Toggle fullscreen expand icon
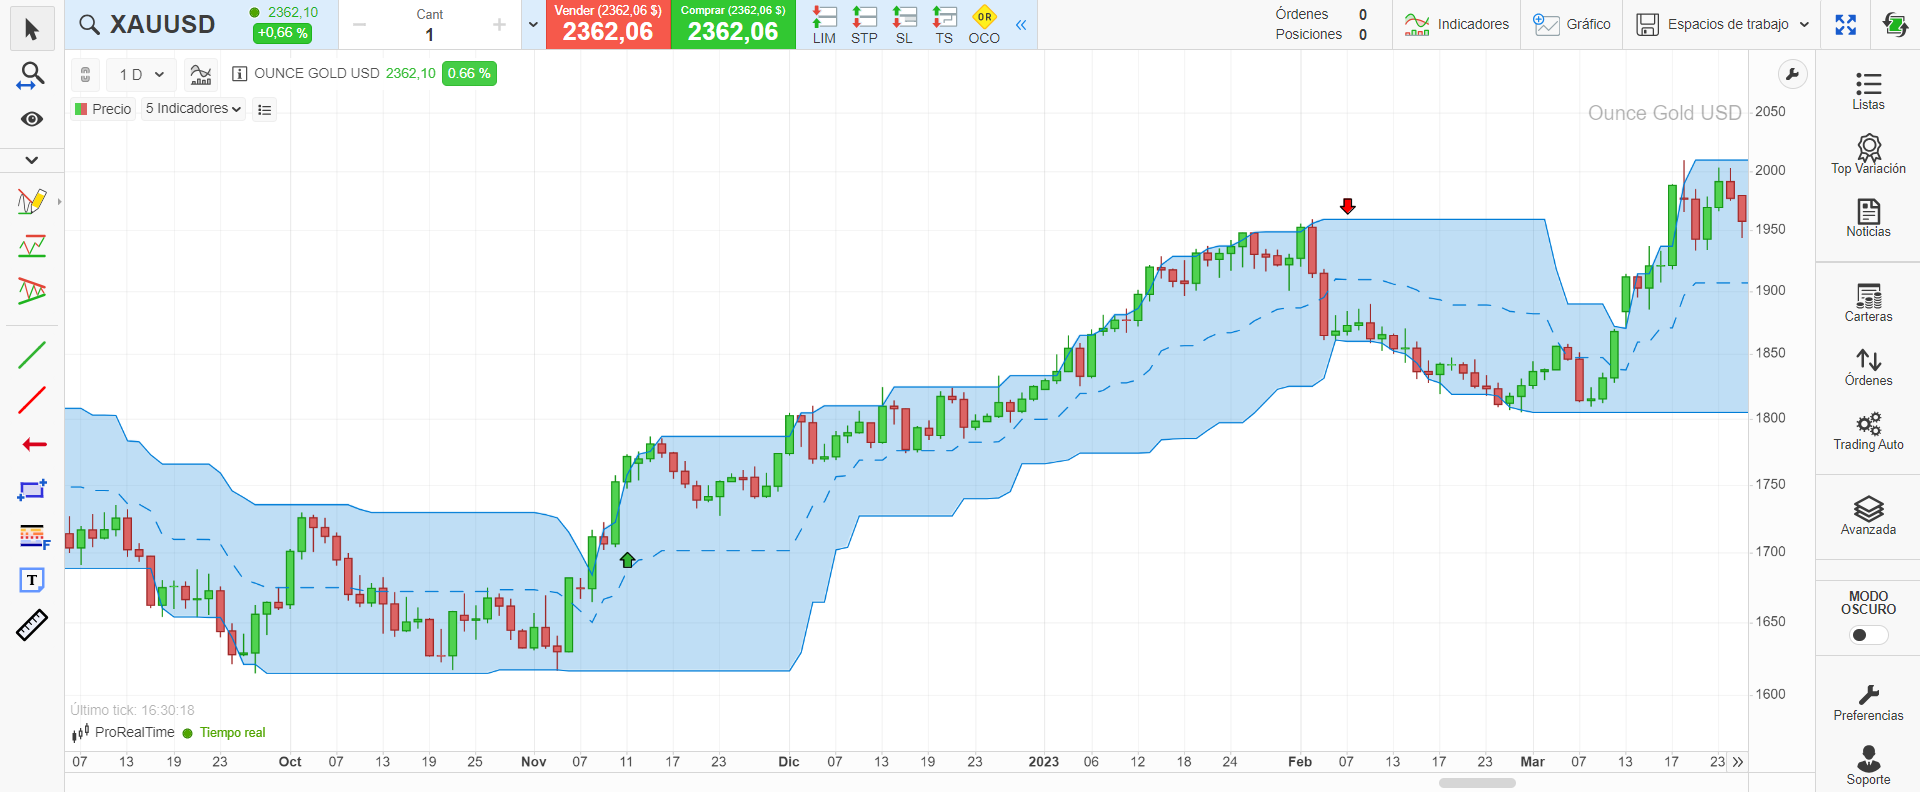1920x792 pixels. [1846, 24]
